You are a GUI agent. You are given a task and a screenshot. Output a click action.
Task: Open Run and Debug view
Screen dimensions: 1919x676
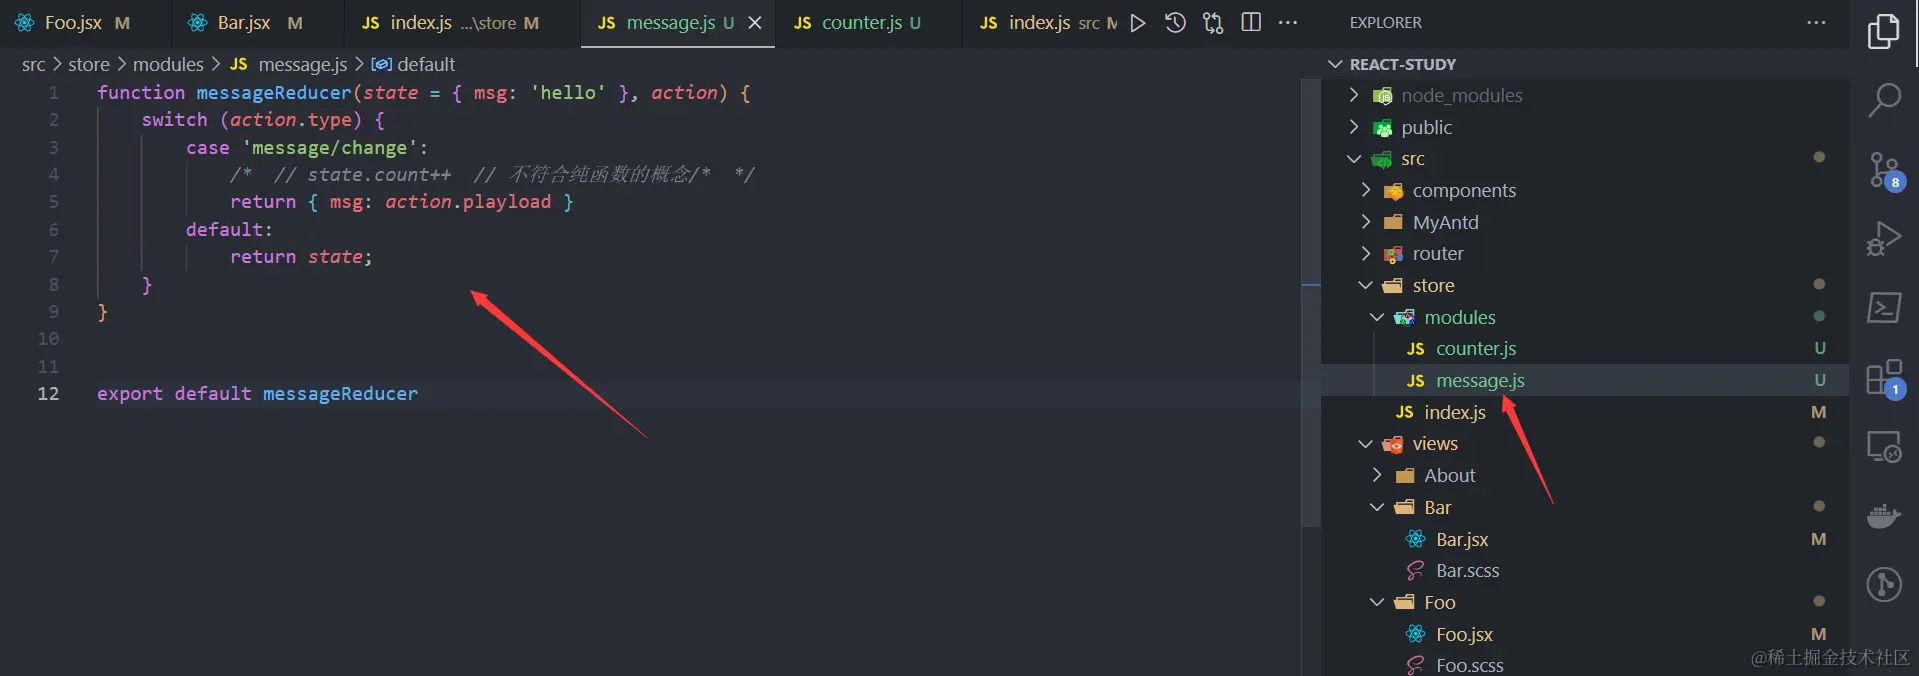[1884, 239]
